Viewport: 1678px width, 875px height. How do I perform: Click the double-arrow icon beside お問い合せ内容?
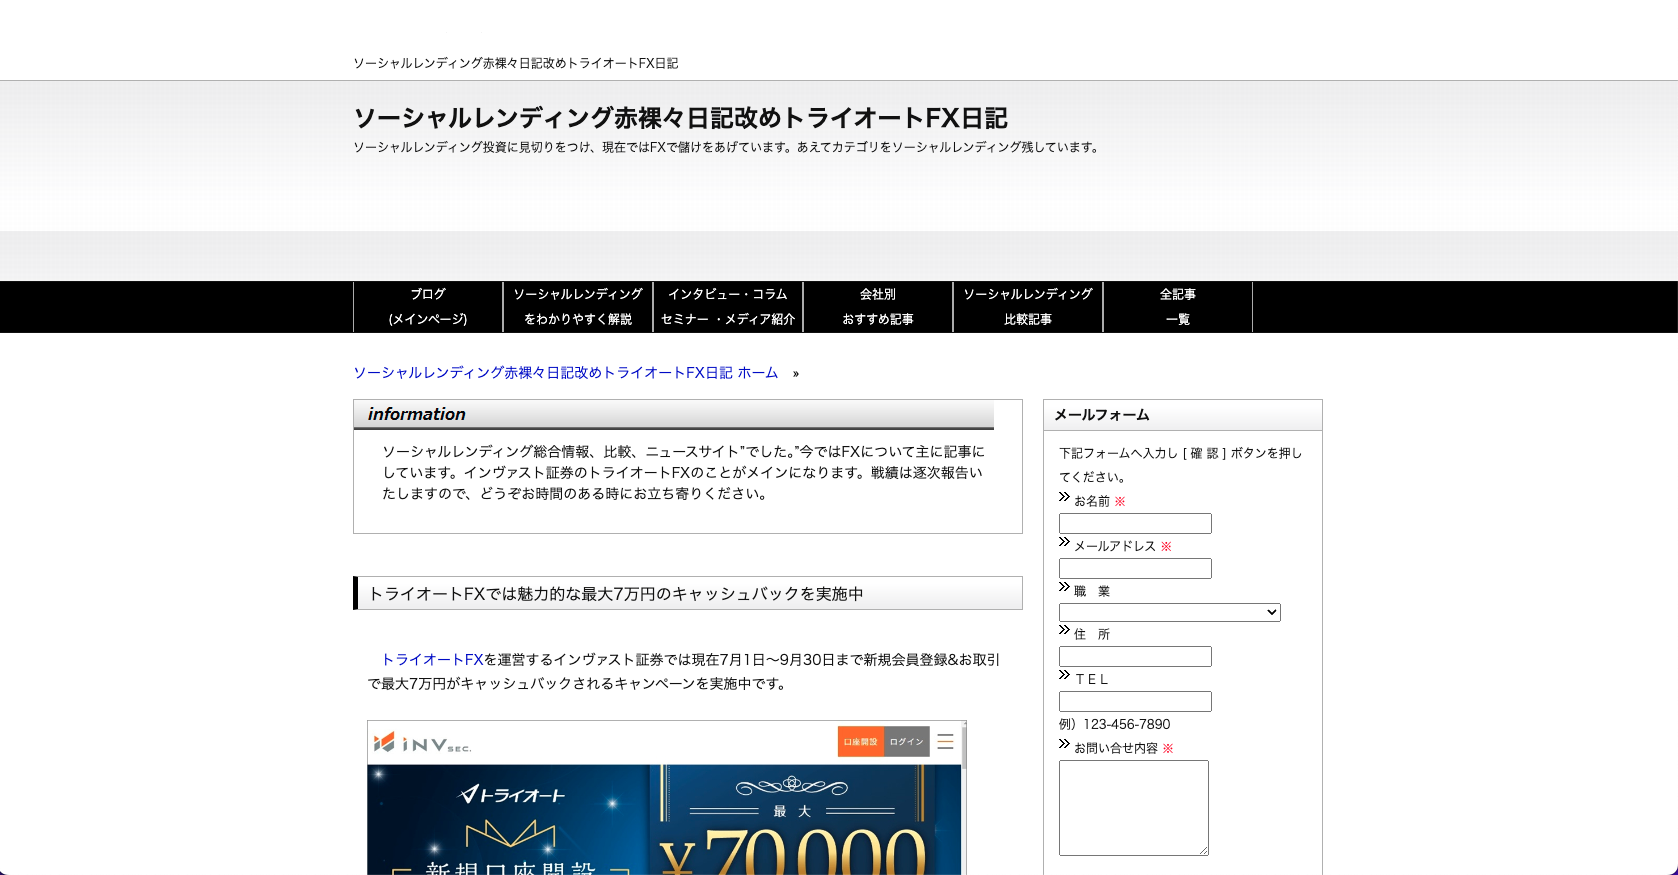(x=1064, y=744)
